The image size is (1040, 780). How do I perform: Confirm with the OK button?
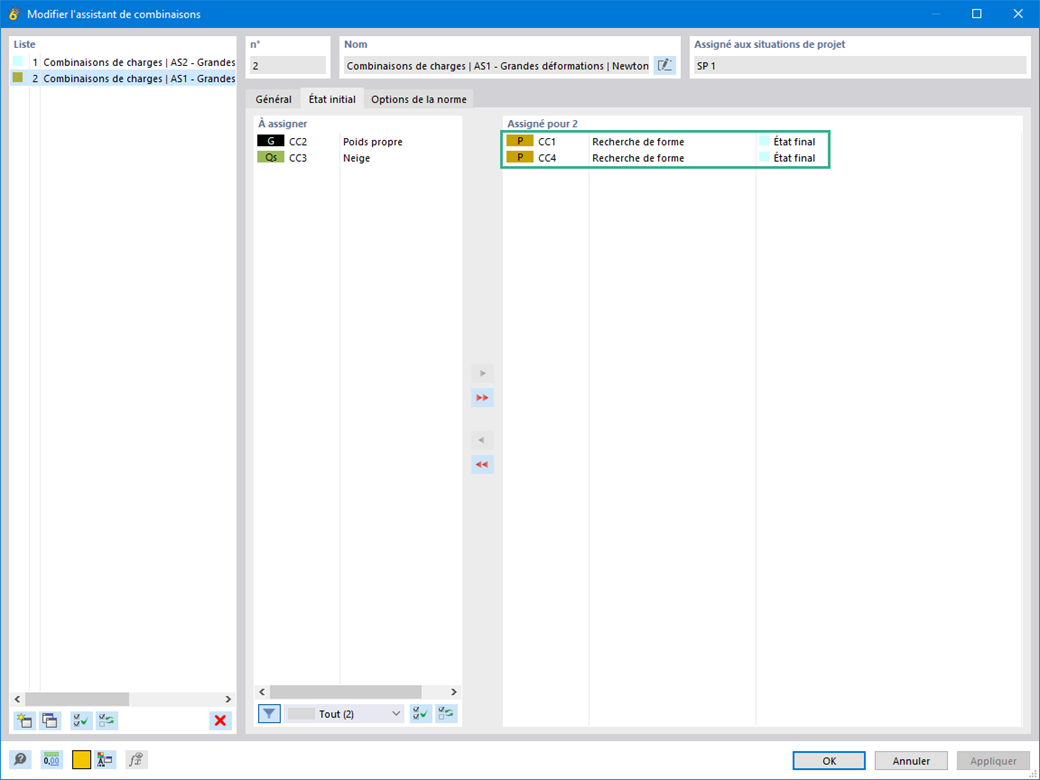click(x=829, y=761)
